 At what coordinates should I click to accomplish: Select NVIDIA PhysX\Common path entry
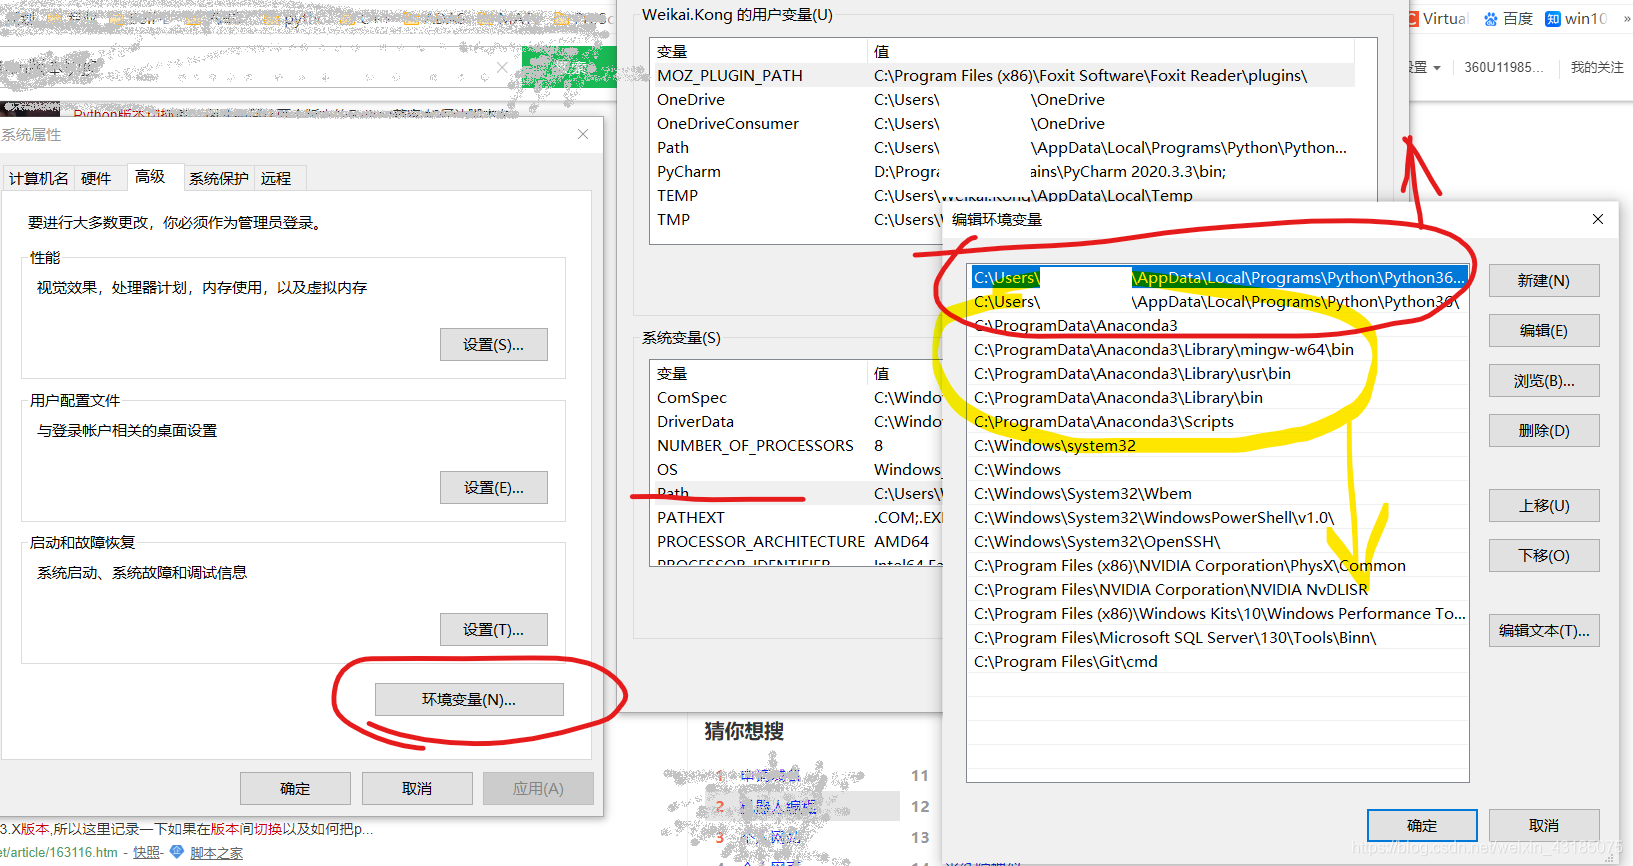(x=1218, y=566)
